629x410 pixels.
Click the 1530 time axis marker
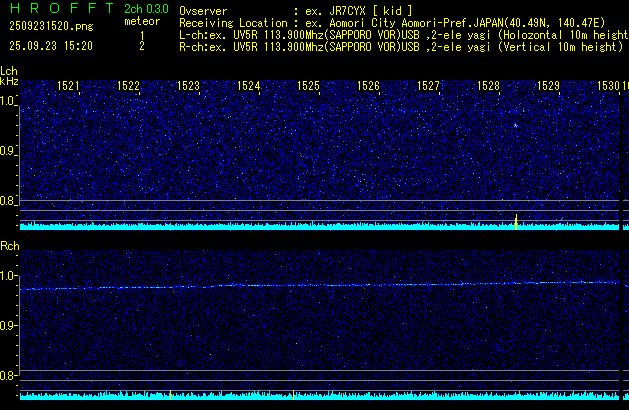tap(610, 87)
